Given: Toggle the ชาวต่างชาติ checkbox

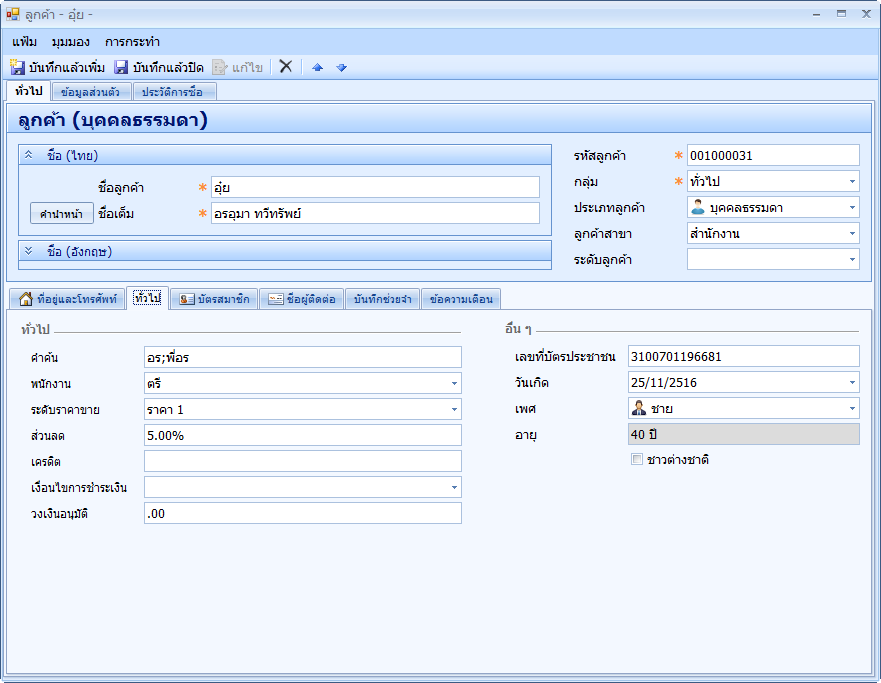Looking at the screenshot, I should [636, 460].
